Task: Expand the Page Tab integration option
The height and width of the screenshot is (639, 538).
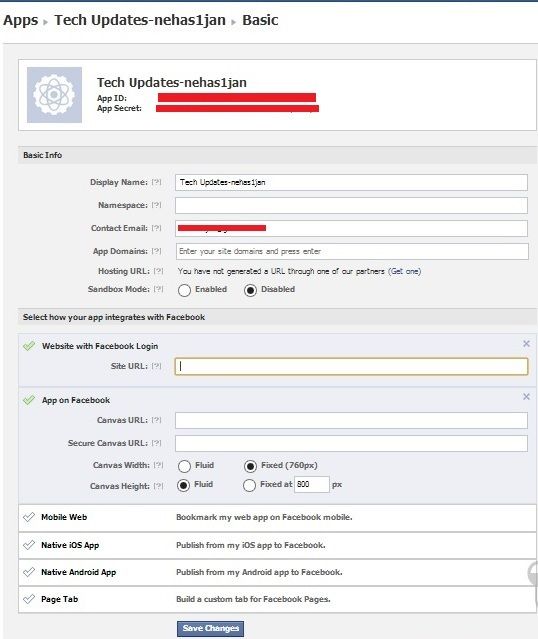Action: point(277,599)
